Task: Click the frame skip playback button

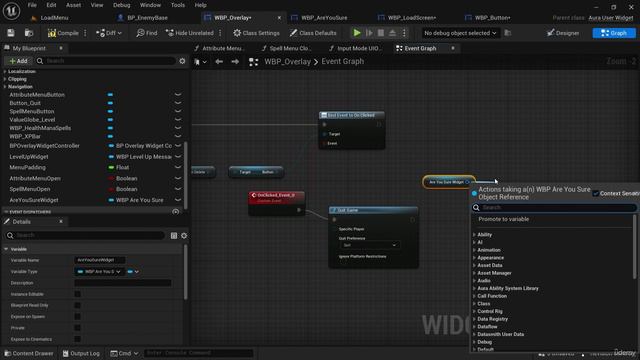Action: (x=369, y=33)
